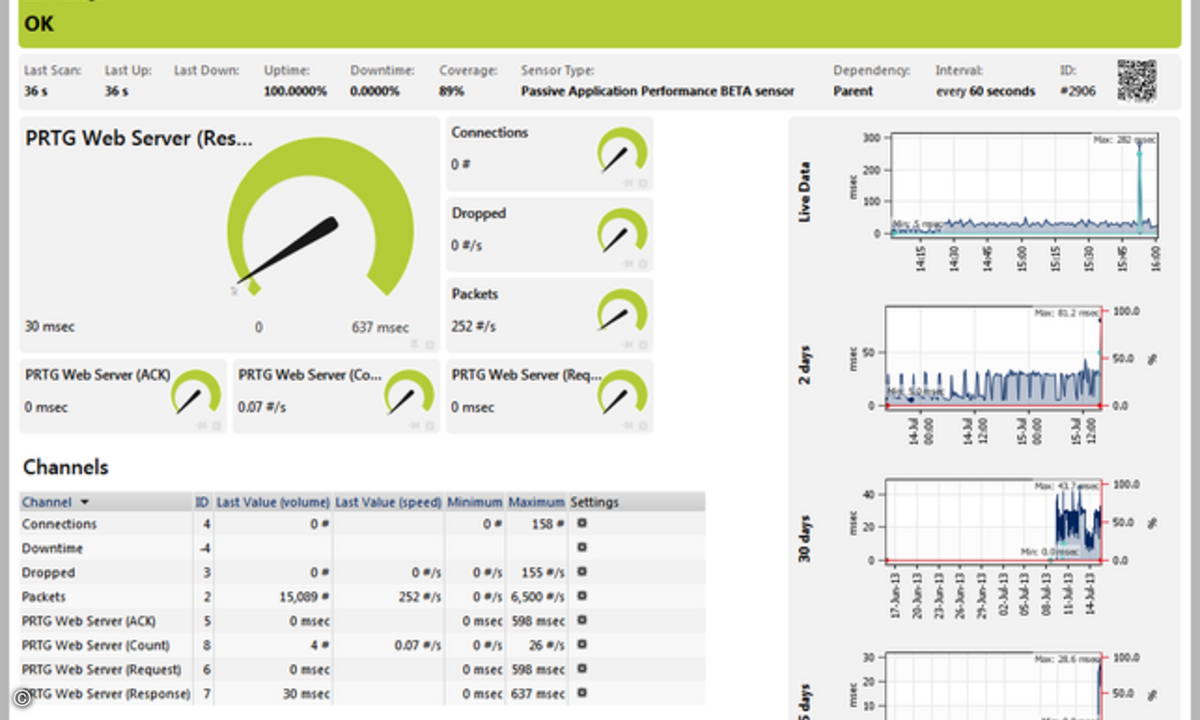
Task: Sort by Last Value (speed) column
Action: click(388, 502)
